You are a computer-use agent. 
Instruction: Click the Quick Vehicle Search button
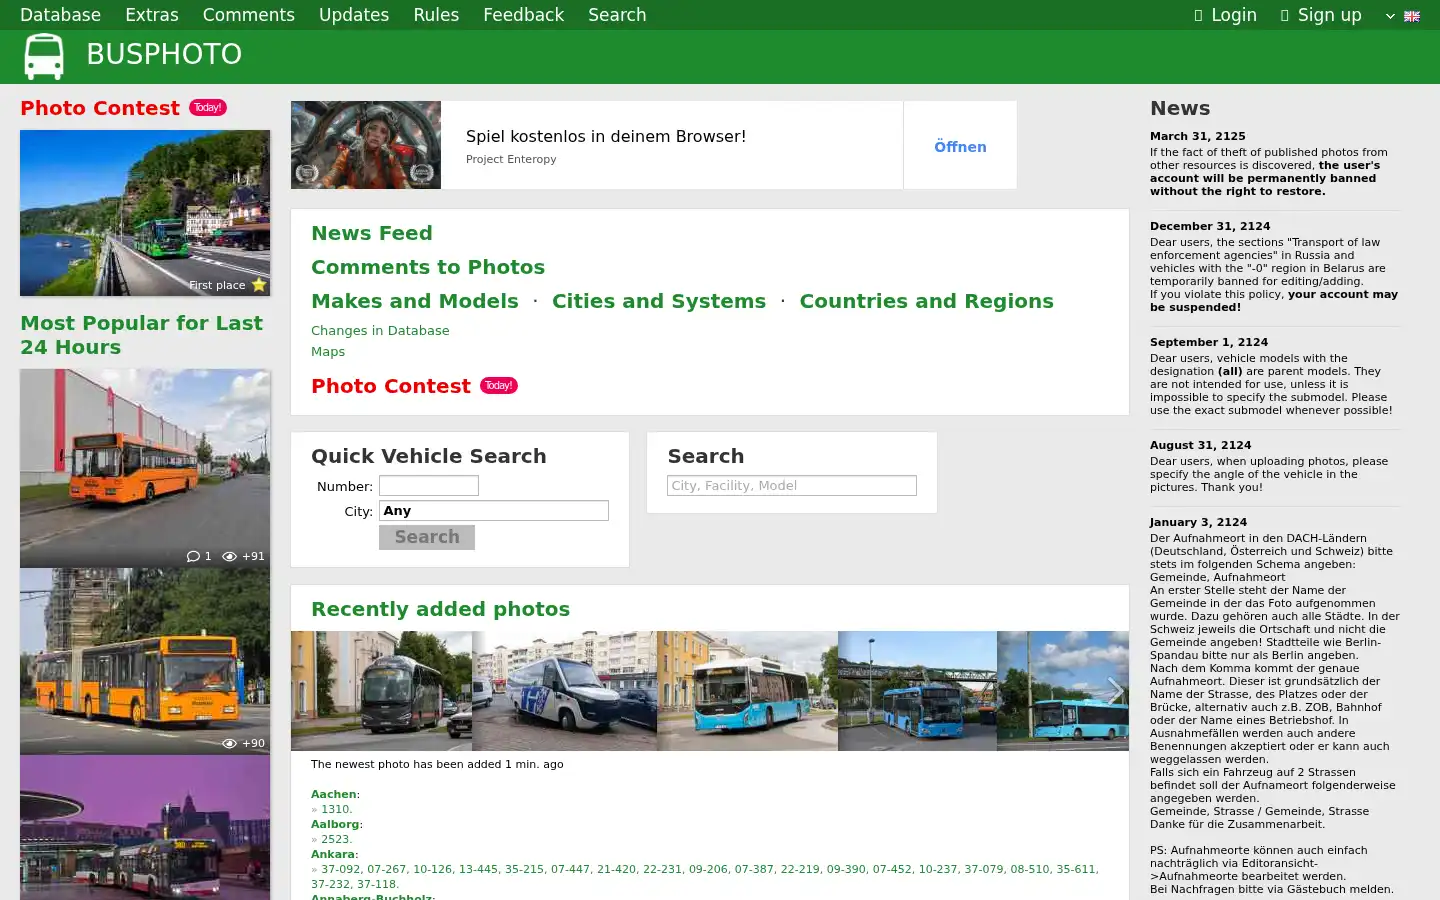427,537
